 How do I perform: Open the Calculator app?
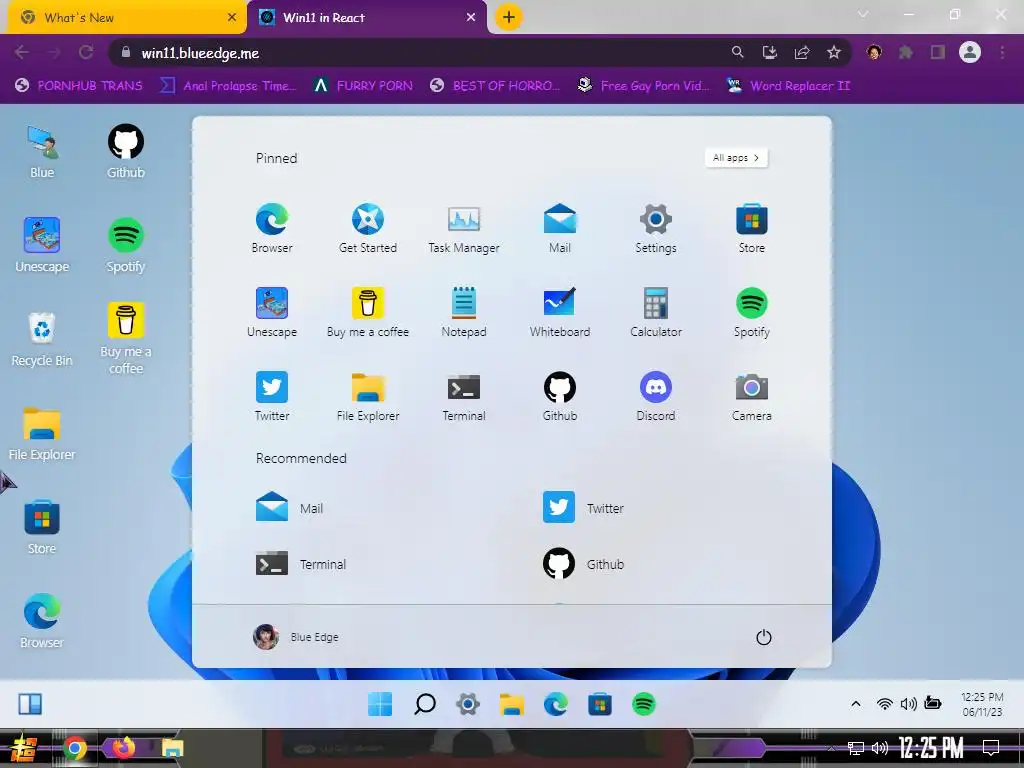click(x=656, y=312)
